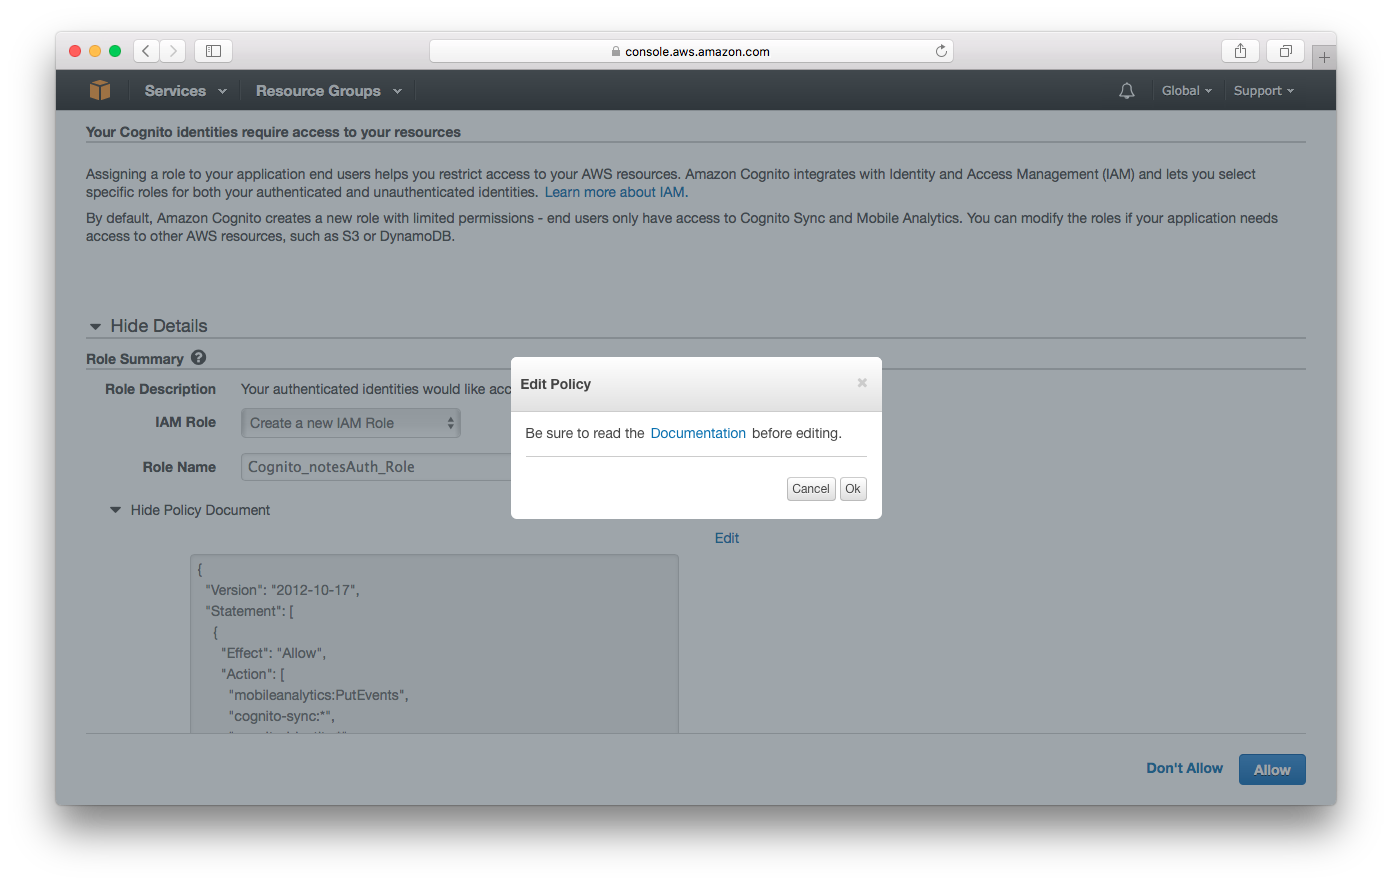The width and height of the screenshot is (1392, 885).
Task: Collapse the Hide Details section
Action: pos(148,326)
